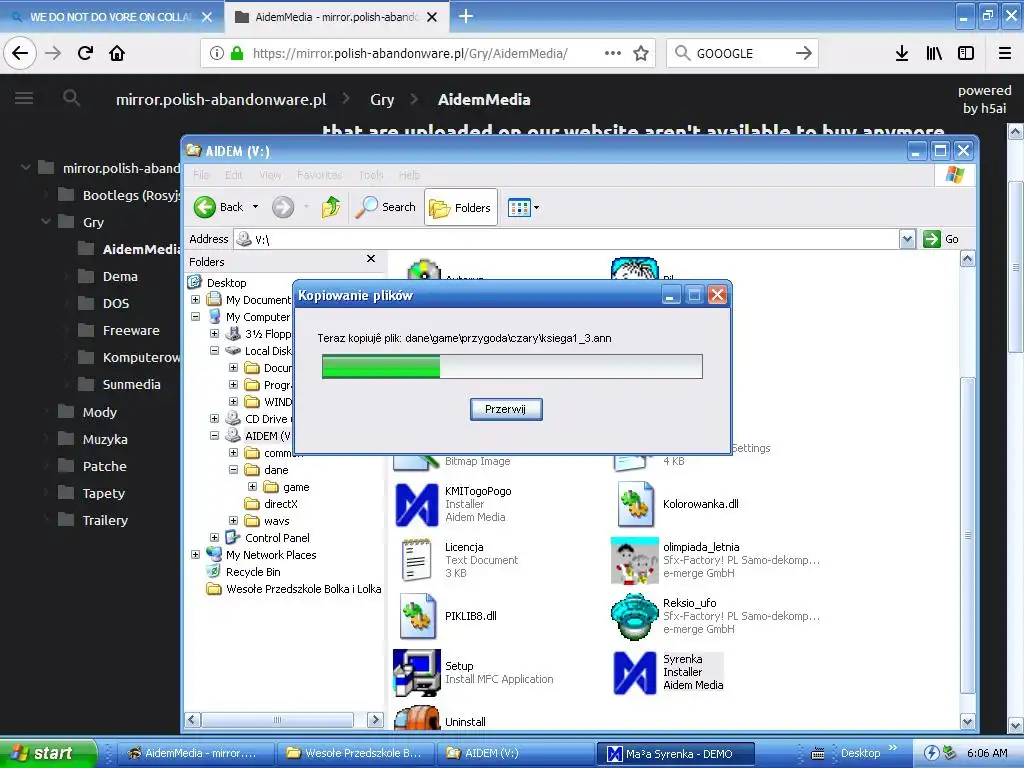
Task: Select the PIKLIB8.dll file icon
Action: pos(417,616)
